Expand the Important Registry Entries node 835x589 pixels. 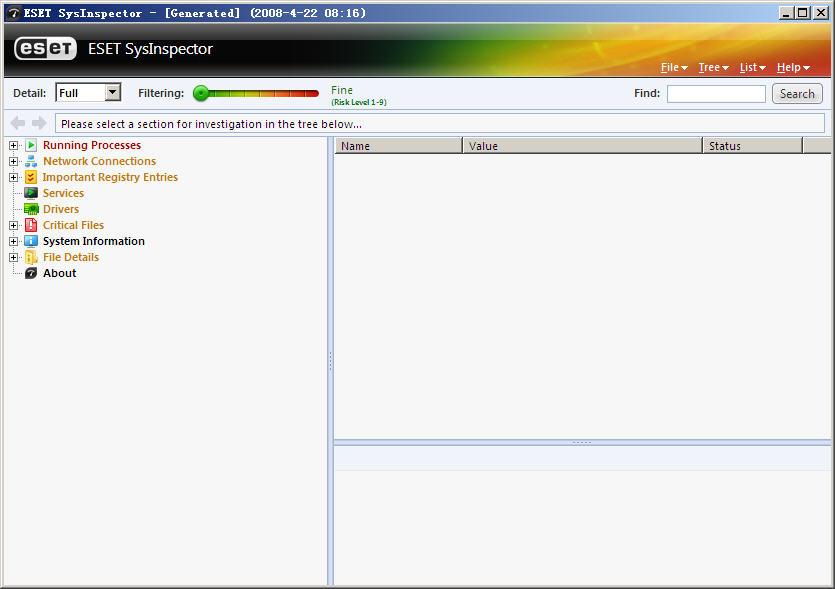click(x=13, y=177)
